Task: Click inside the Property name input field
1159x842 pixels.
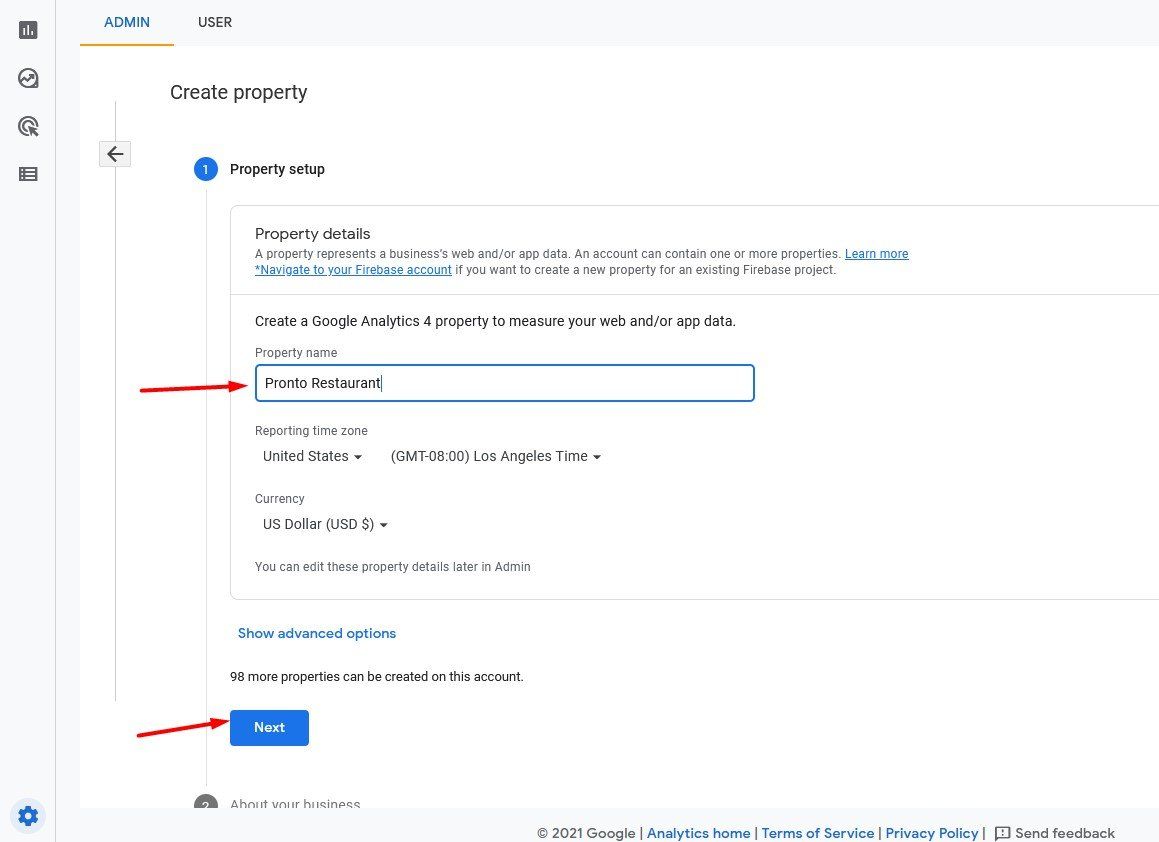Action: [x=504, y=383]
